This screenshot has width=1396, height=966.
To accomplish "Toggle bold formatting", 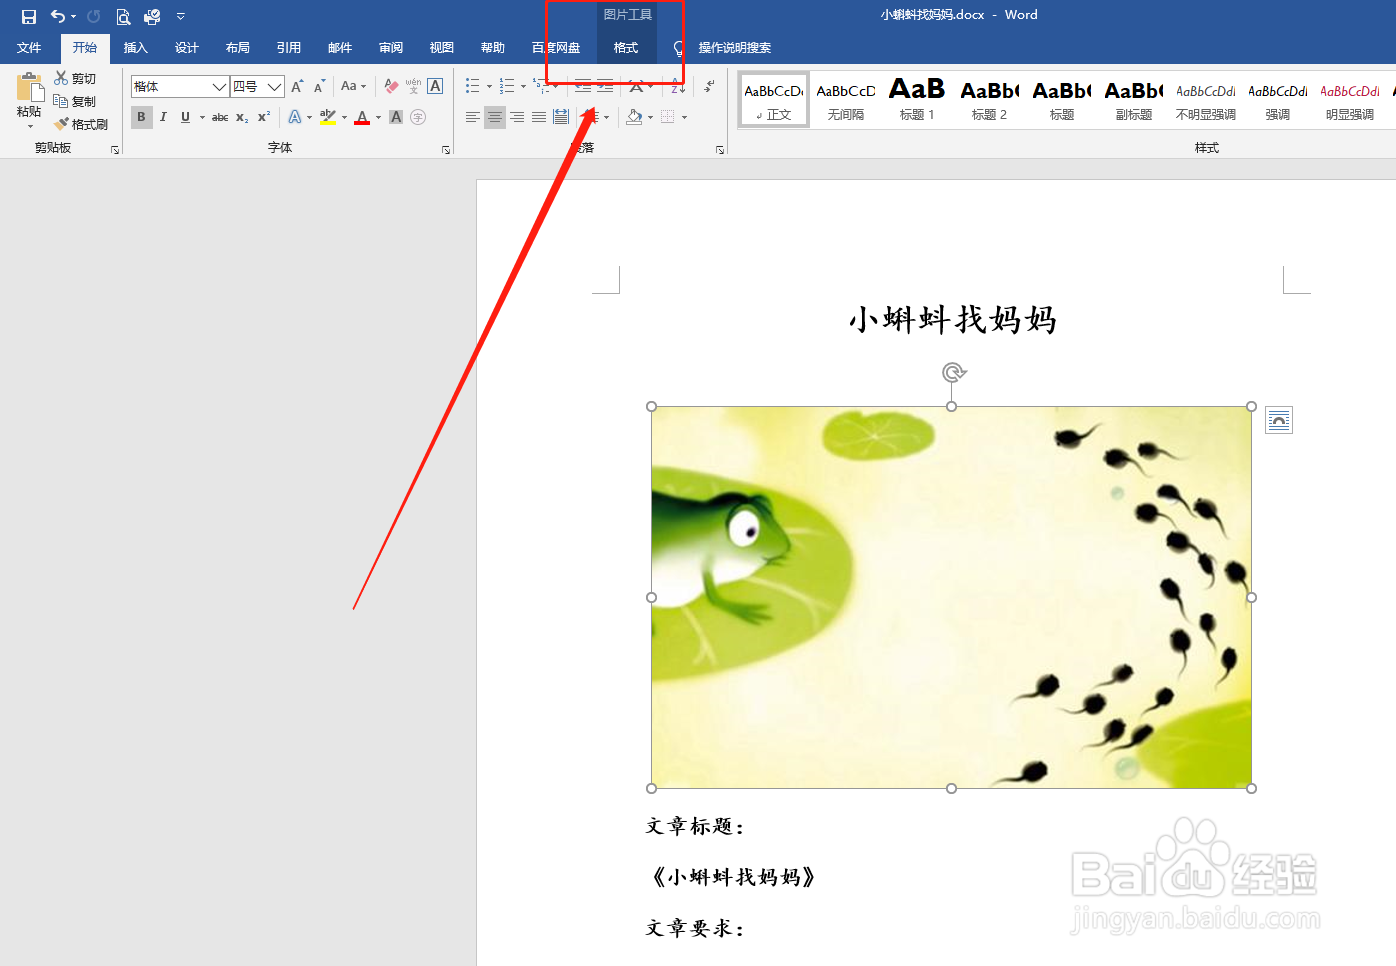I will point(141,117).
